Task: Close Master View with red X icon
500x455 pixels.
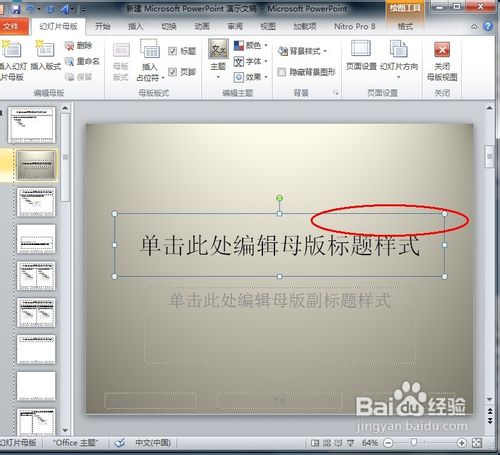Action: (442, 50)
